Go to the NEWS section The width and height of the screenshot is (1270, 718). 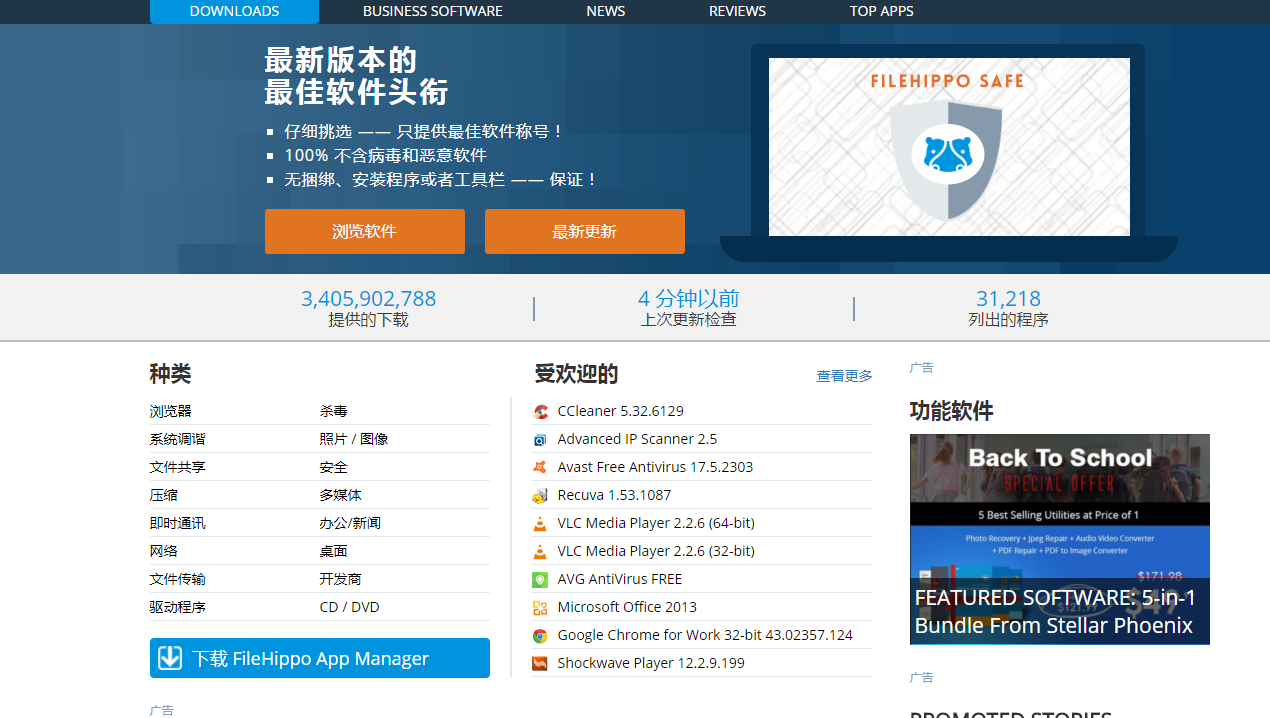pyautogui.click(x=606, y=11)
